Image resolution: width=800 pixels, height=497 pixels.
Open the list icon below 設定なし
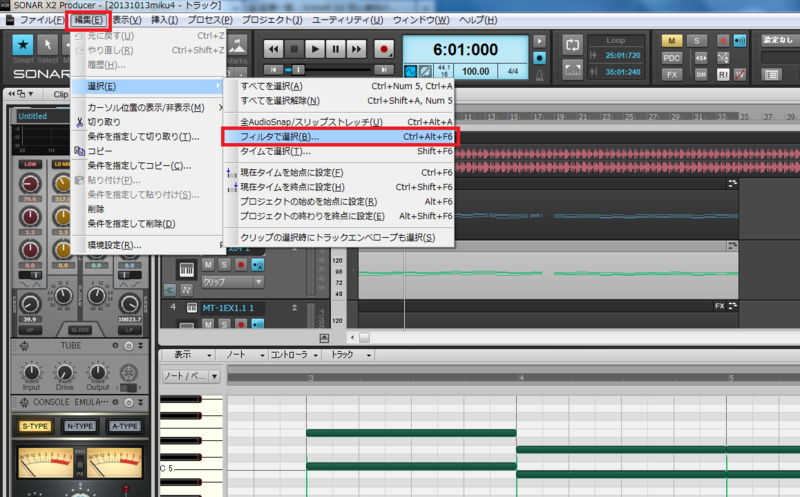tap(771, 75)
